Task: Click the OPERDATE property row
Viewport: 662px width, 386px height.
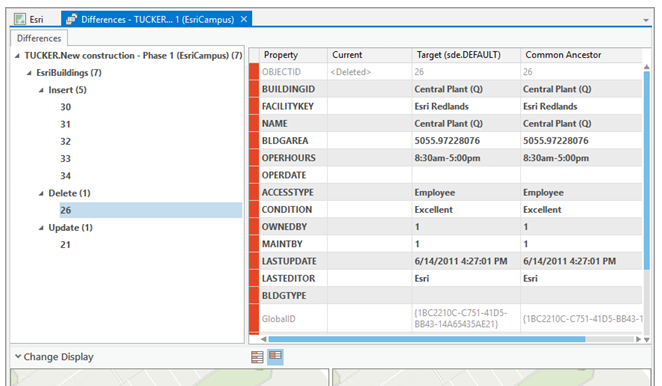Action: (x=446, y=175)
